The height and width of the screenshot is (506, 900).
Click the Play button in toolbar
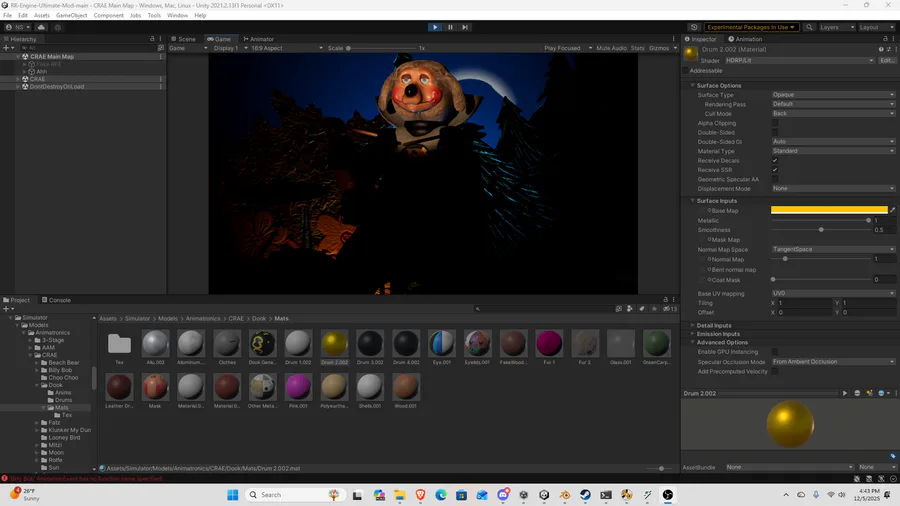[435, 27]
